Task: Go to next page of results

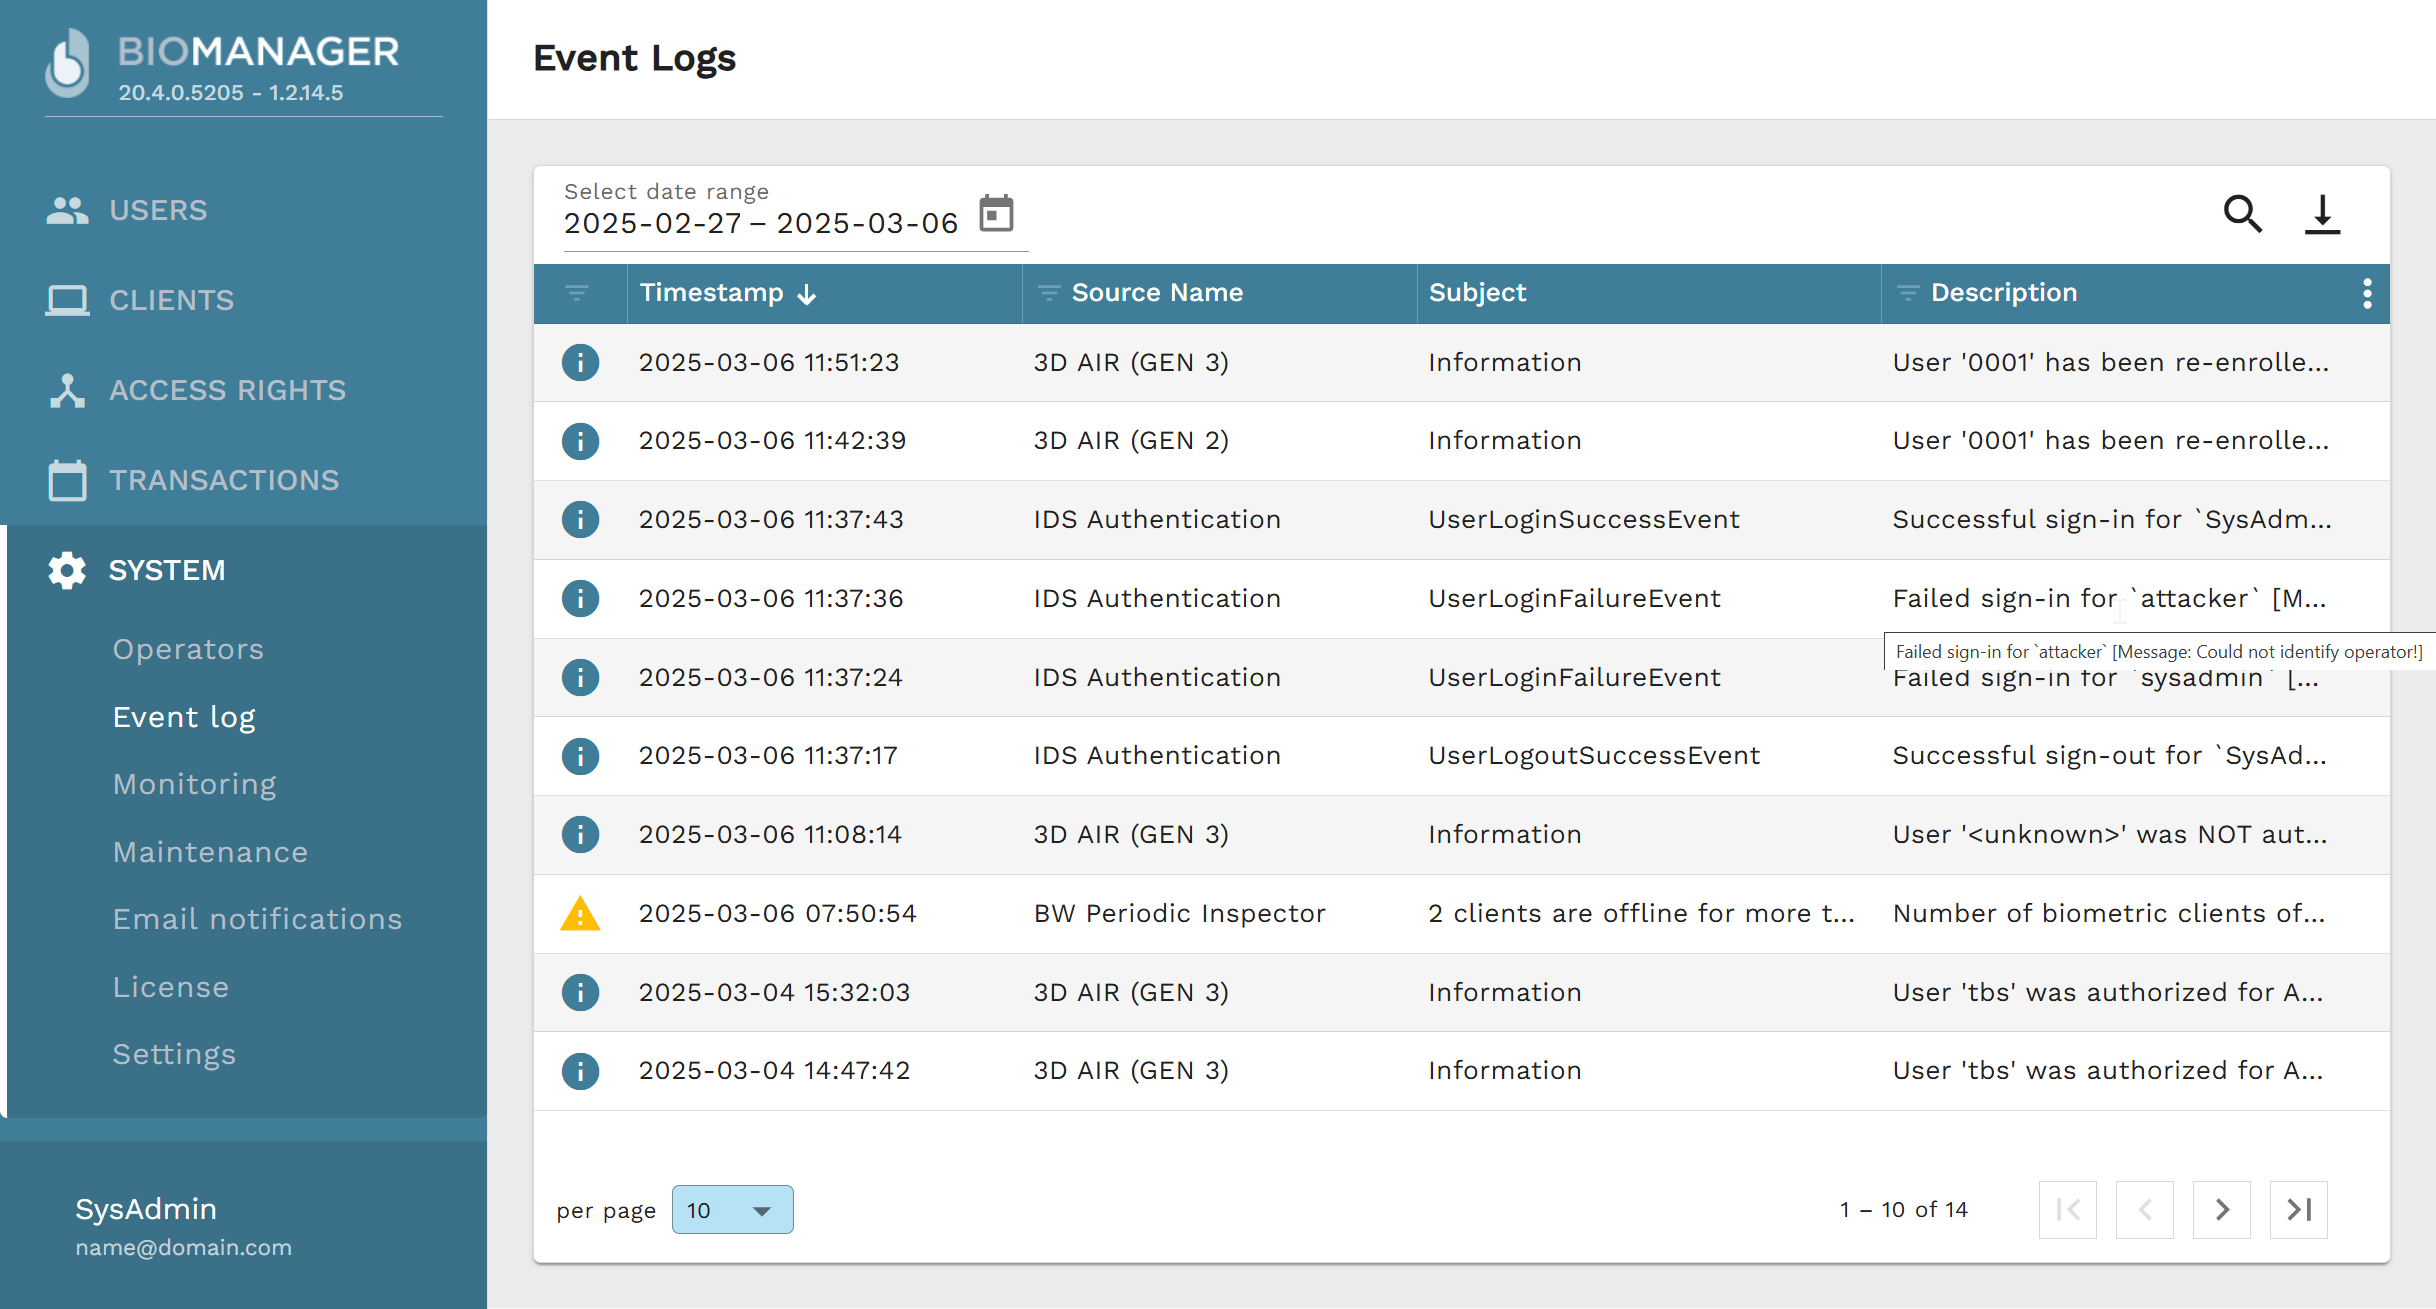Action: pos(2221,1210)
